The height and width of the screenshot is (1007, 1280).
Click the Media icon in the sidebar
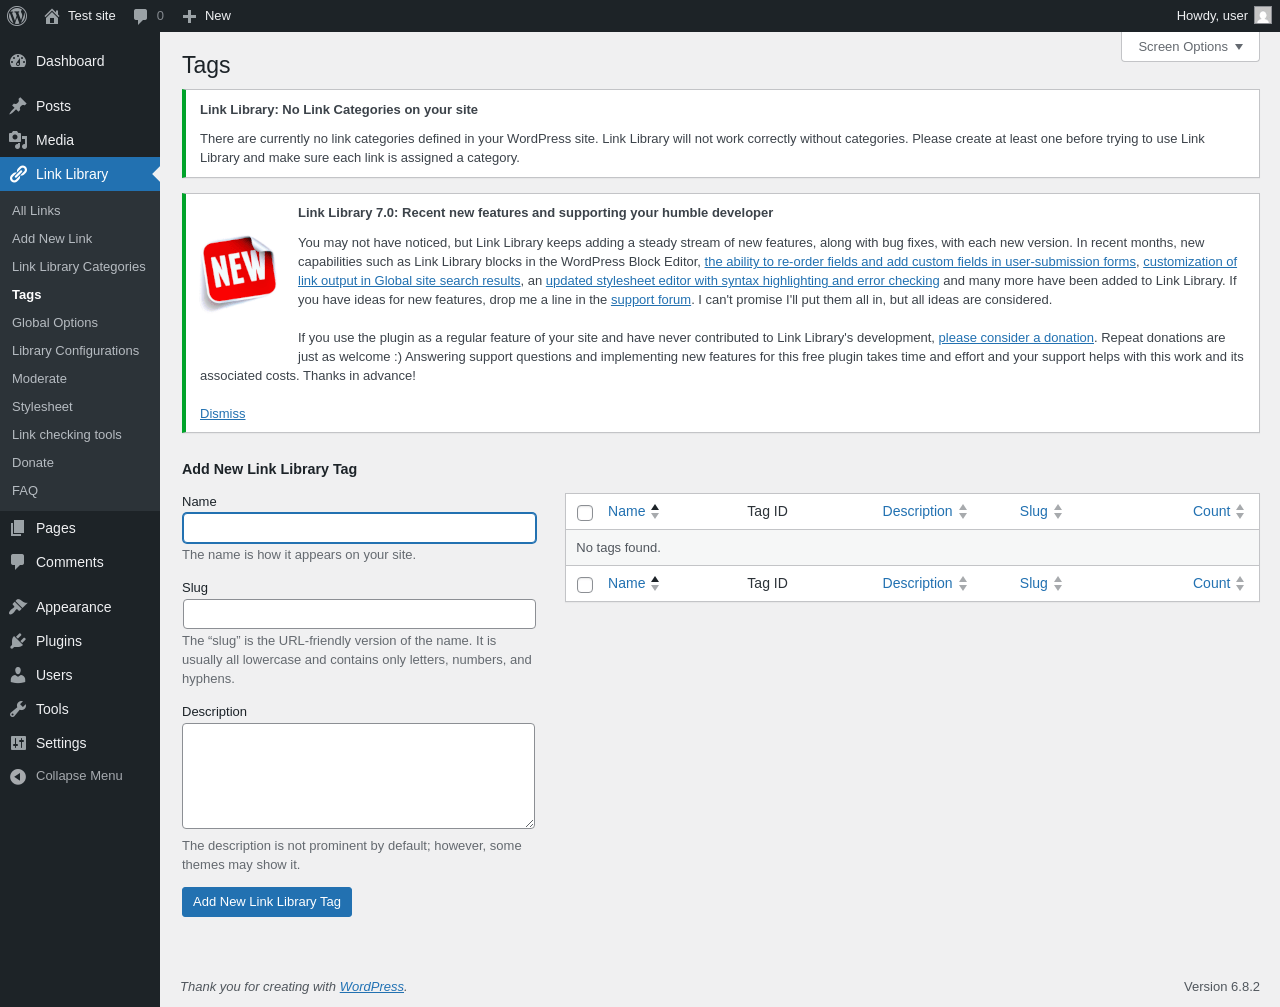tap(18, 140)
